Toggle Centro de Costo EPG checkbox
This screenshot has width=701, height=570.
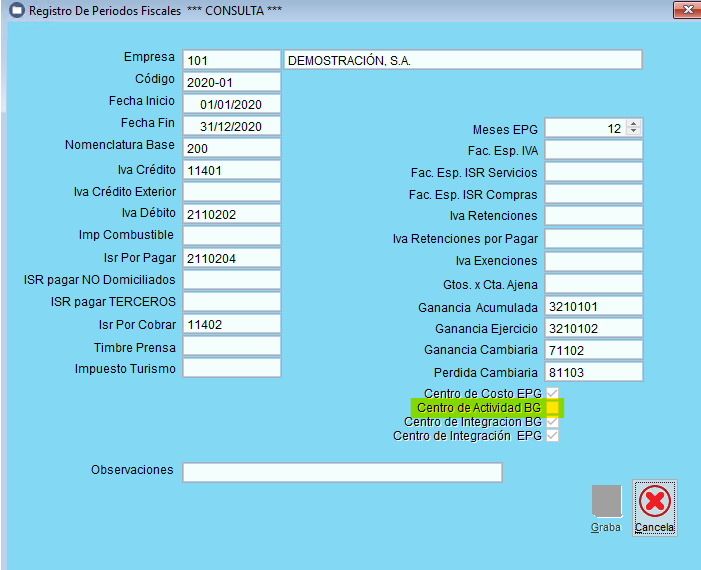click(x=552, y=394)
